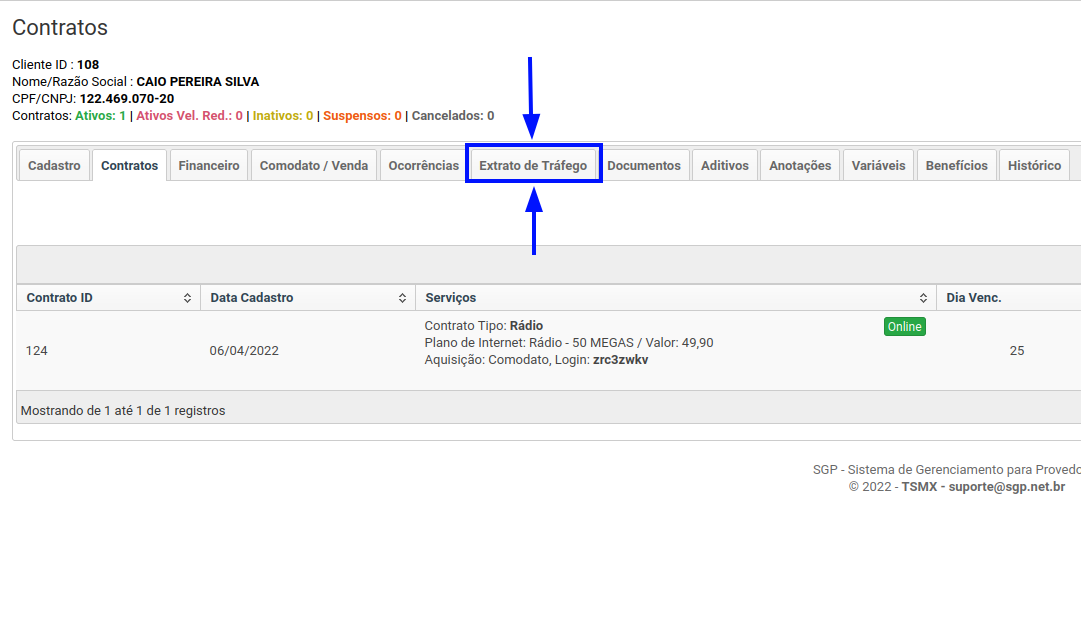Switch to the Aditivos tab
Viewport: 1081px width, 626px height.
tap(725, 166)
